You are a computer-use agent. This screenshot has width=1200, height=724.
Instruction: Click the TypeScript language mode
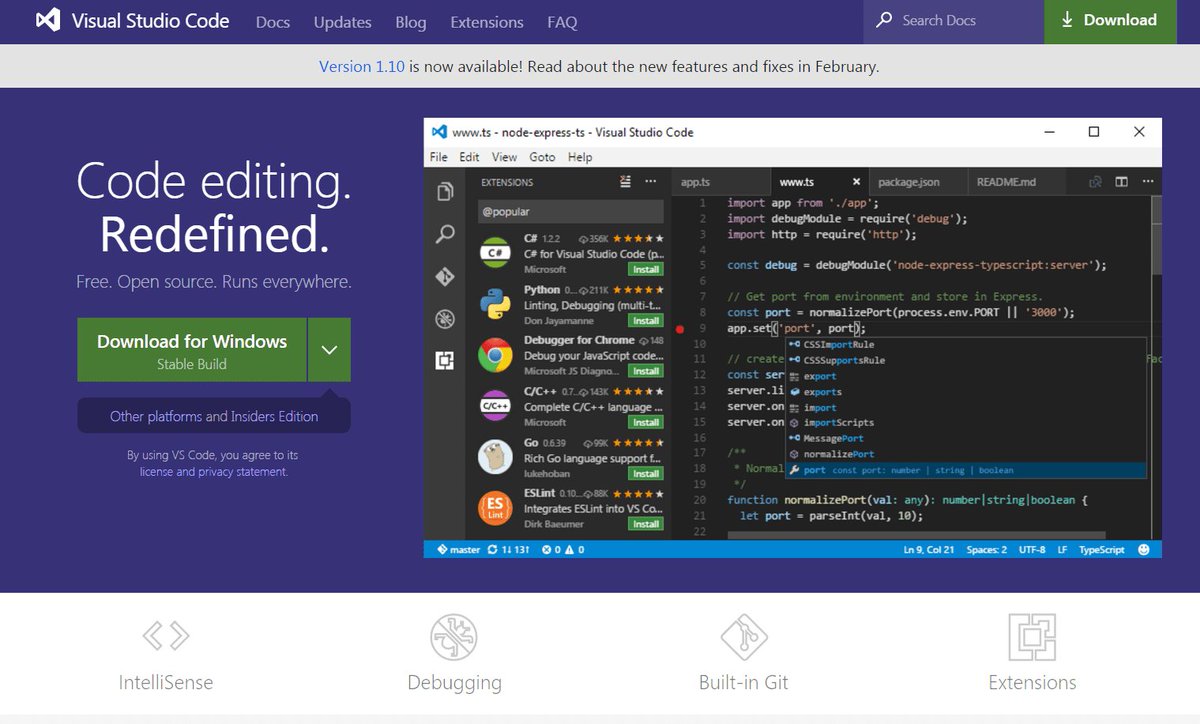click(1101, 550)
